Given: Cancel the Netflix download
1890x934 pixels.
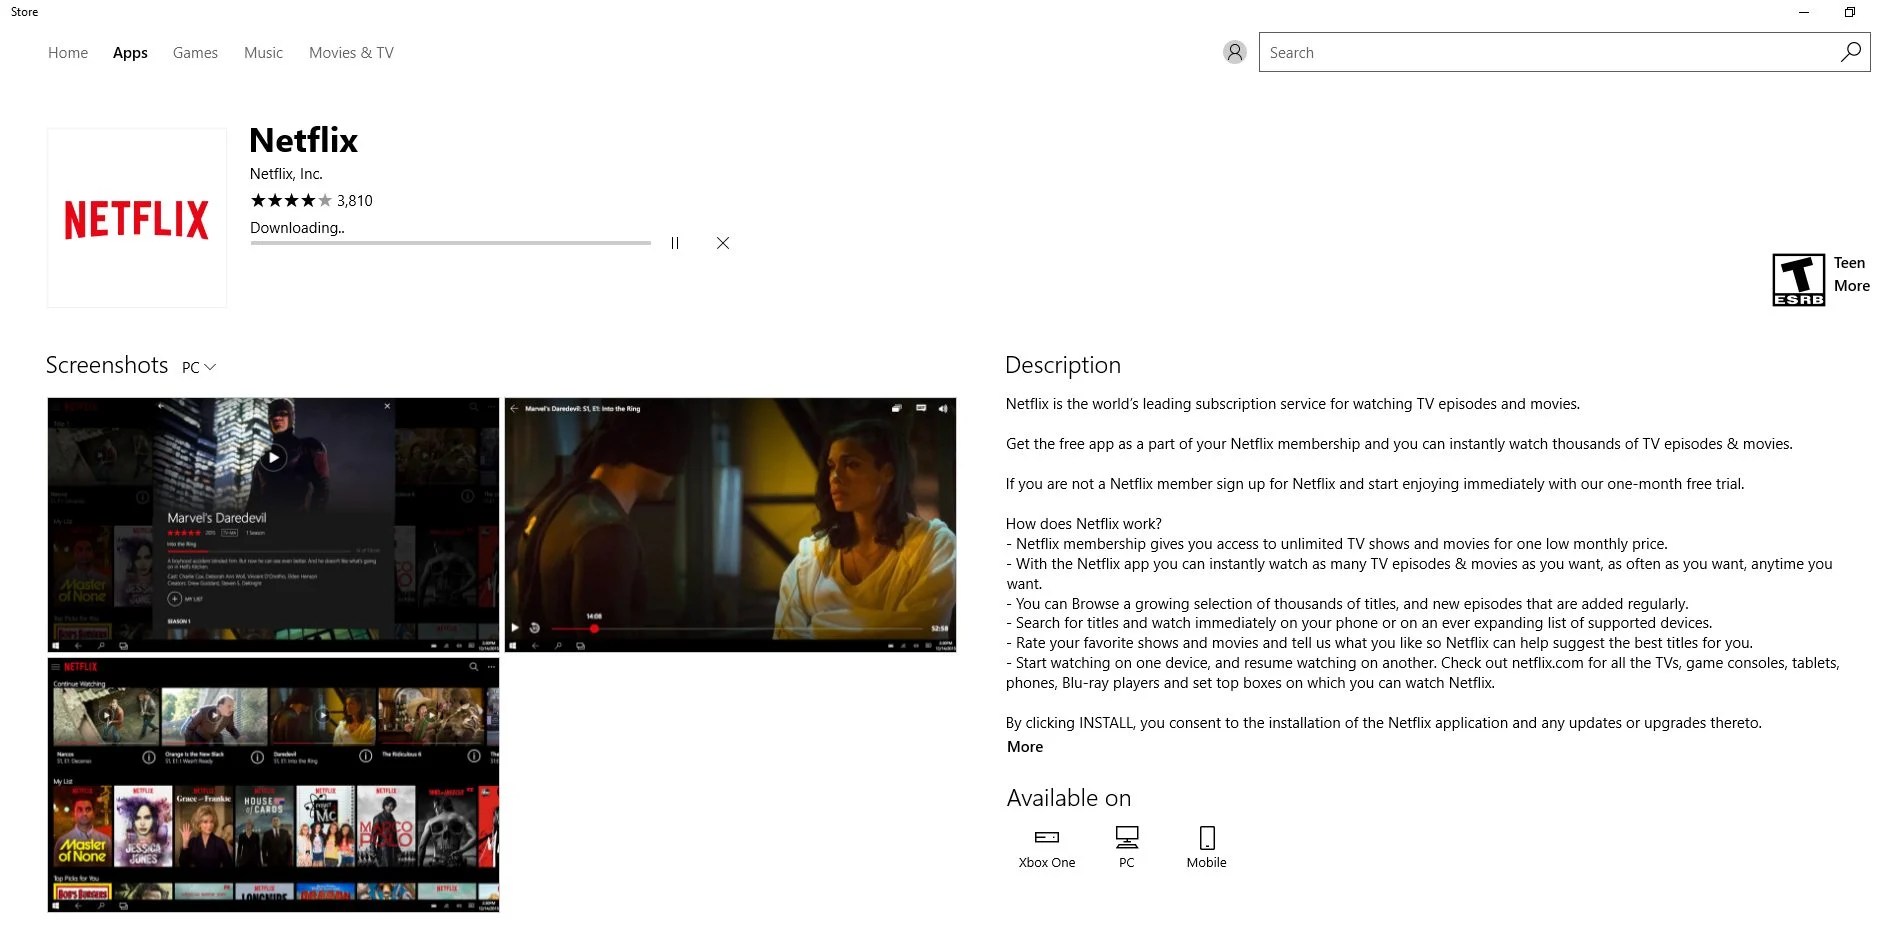Looking at the screenshot, I should click(x=723, y=243).
